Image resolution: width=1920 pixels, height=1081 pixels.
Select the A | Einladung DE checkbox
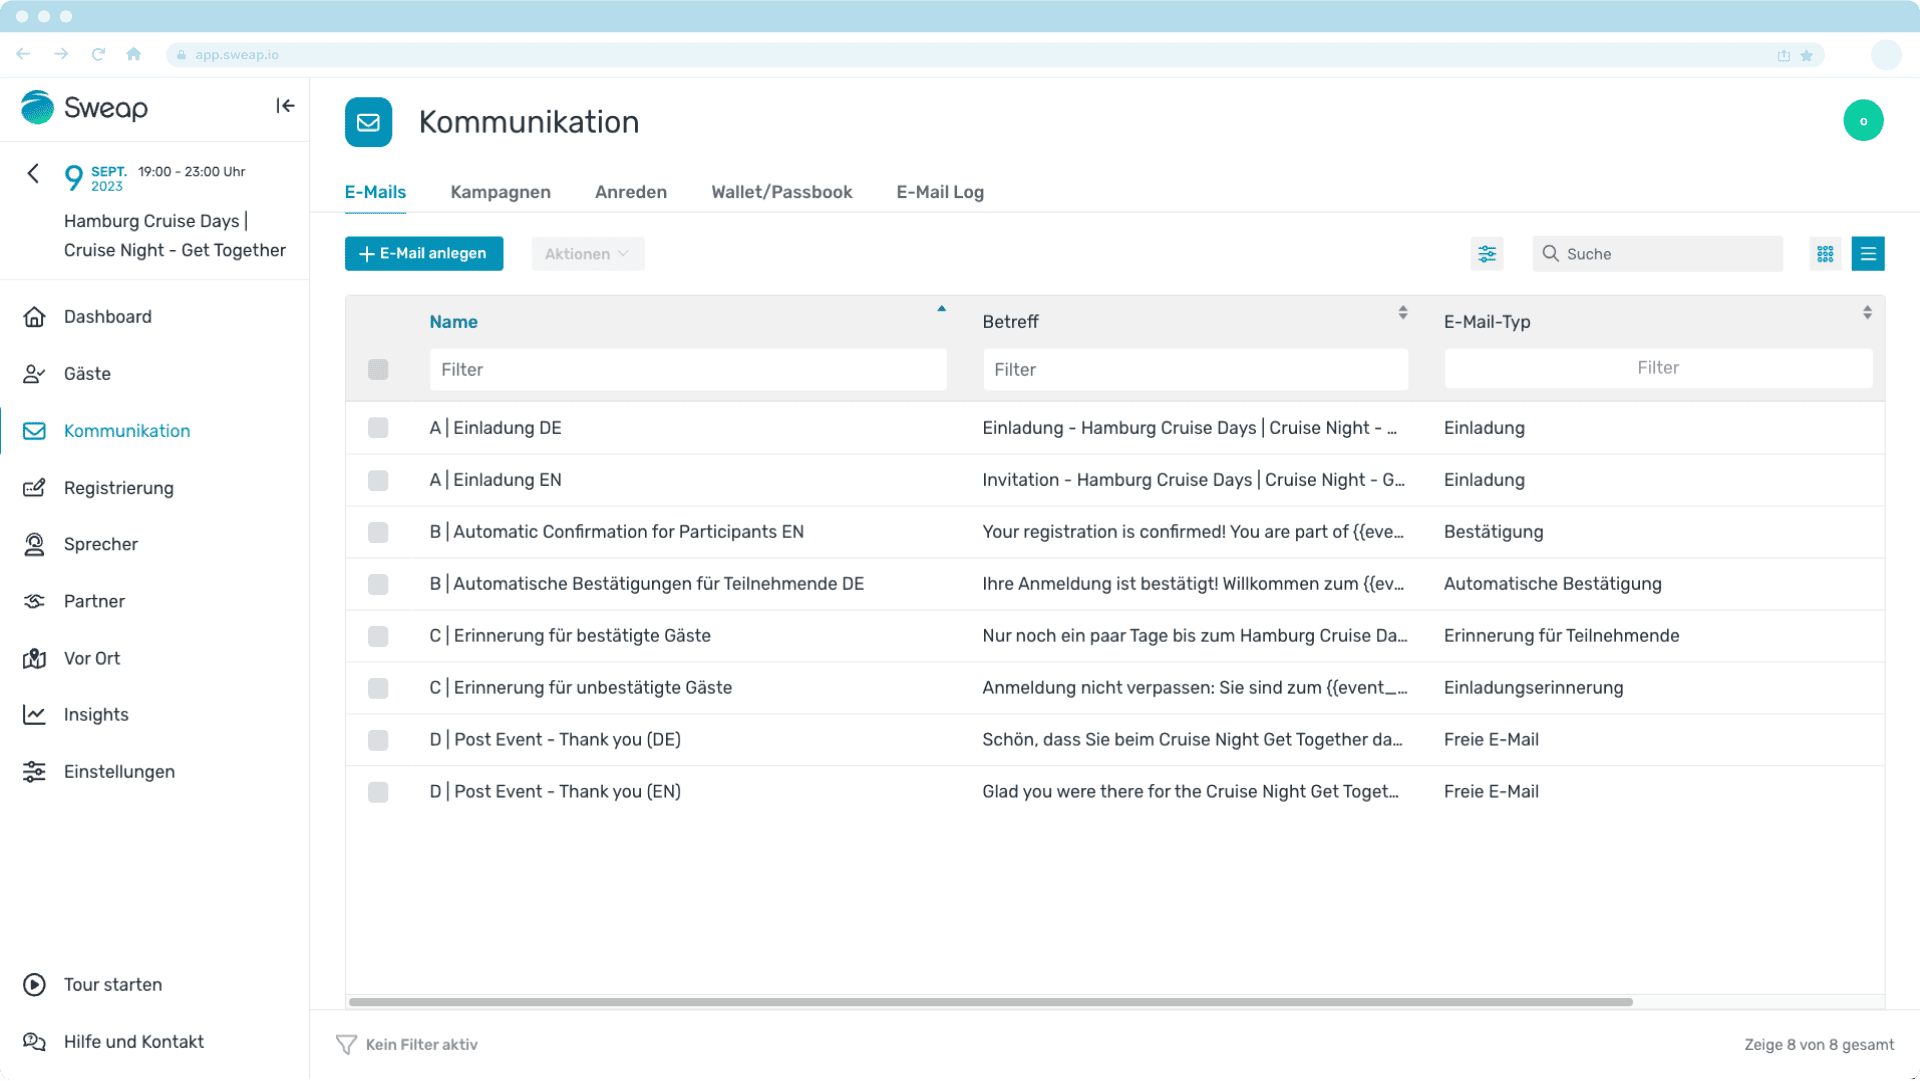coord(378,428)
